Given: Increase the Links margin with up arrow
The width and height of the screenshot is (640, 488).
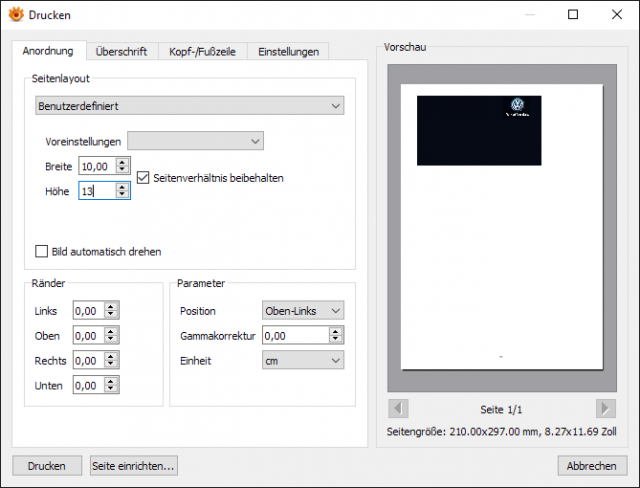Looking at the screenshot, I should (x=111, y=306).
